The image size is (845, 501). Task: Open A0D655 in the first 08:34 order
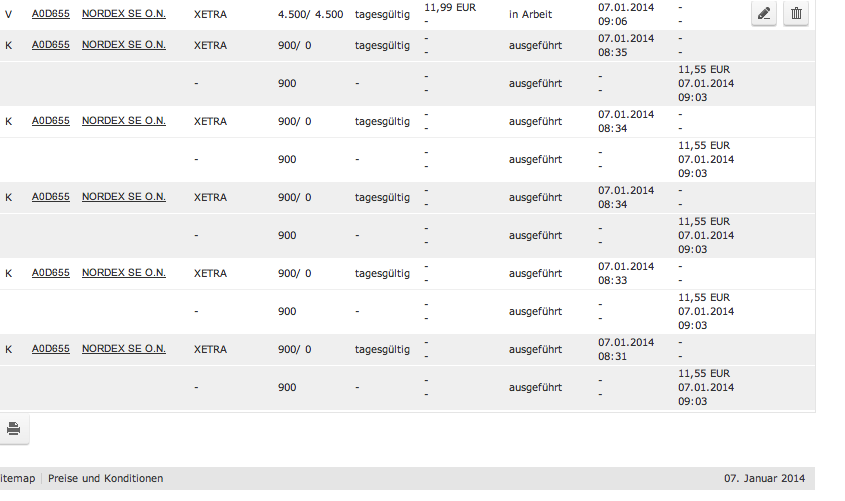(x=51, y=121)
